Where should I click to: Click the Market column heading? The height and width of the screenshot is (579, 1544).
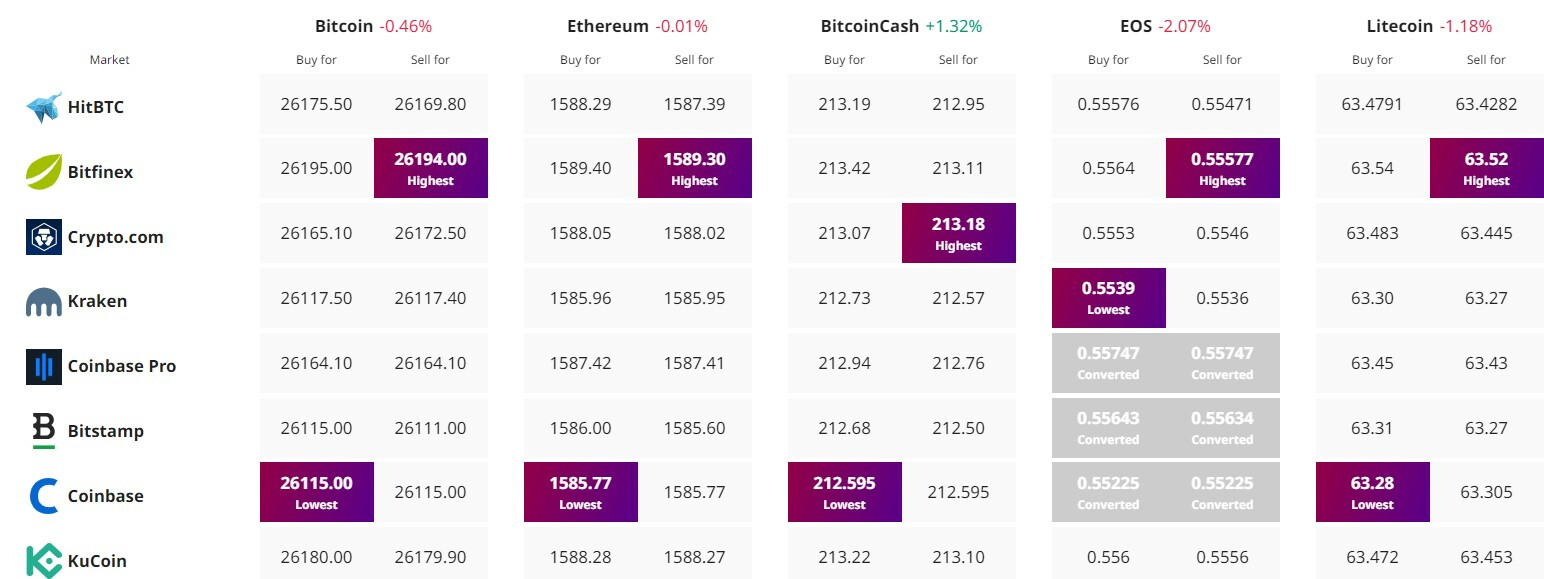tap(109, 59)
